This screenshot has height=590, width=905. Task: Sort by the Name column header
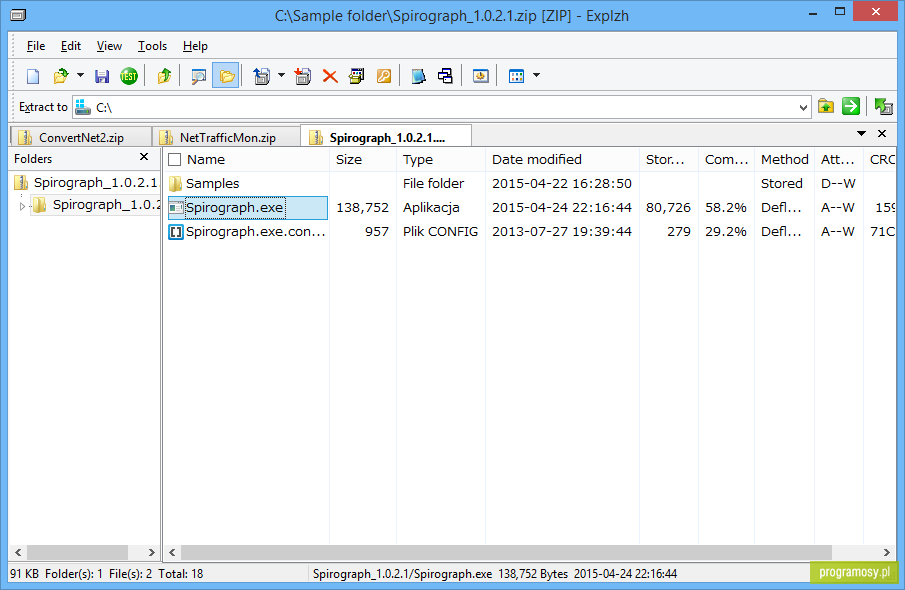coord(206,160)
